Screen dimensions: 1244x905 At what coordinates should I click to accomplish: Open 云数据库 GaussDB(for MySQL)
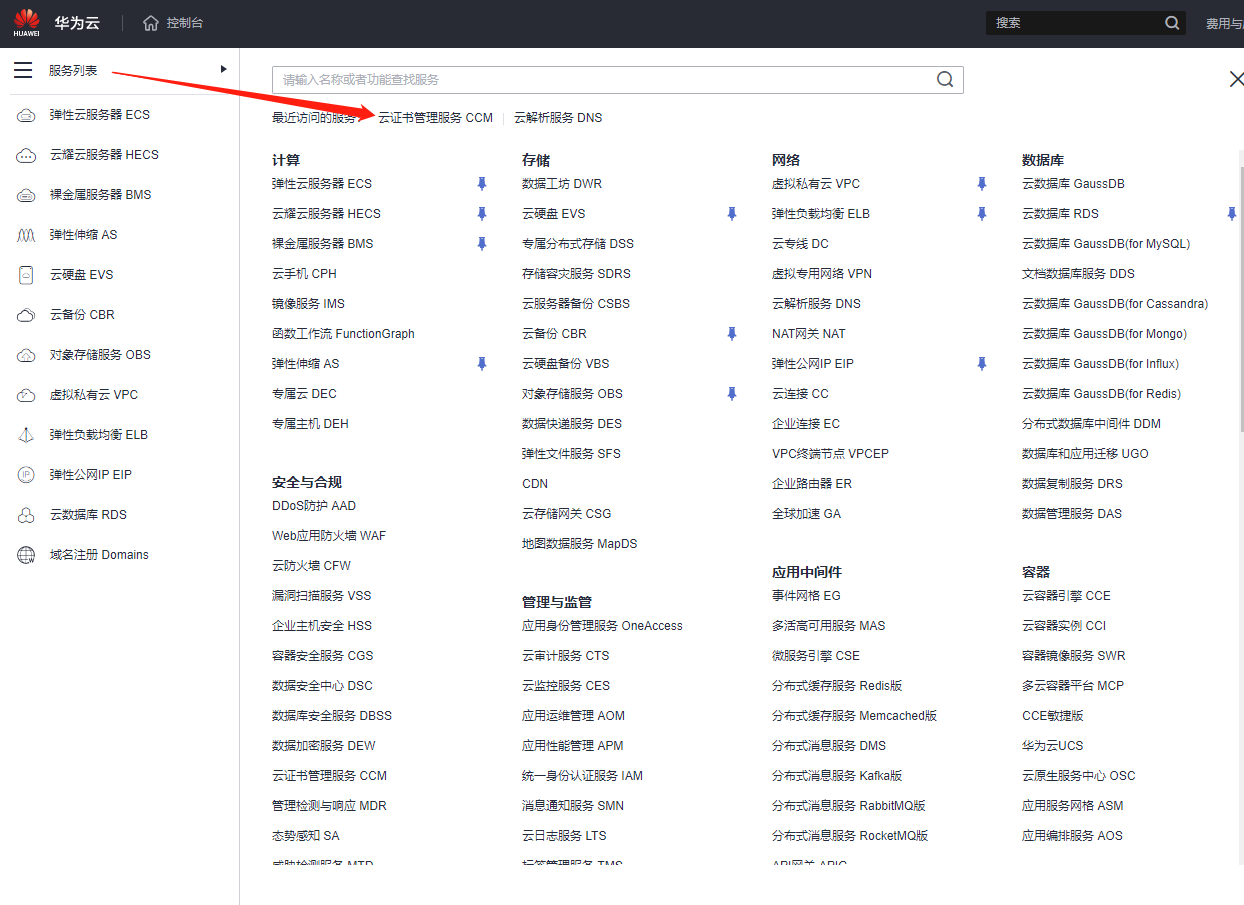click(1106, 244)
